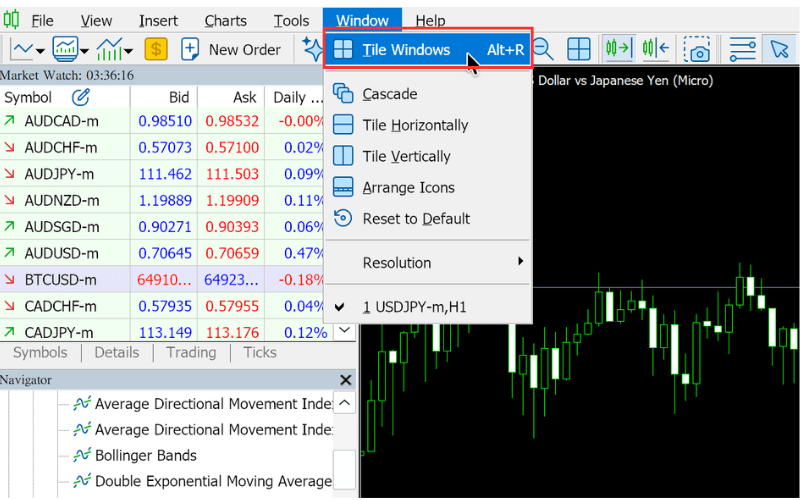The image size is (800, 500).
Task: Click the Bid column header
Action: pyautogui.click(x=164, y=97)
